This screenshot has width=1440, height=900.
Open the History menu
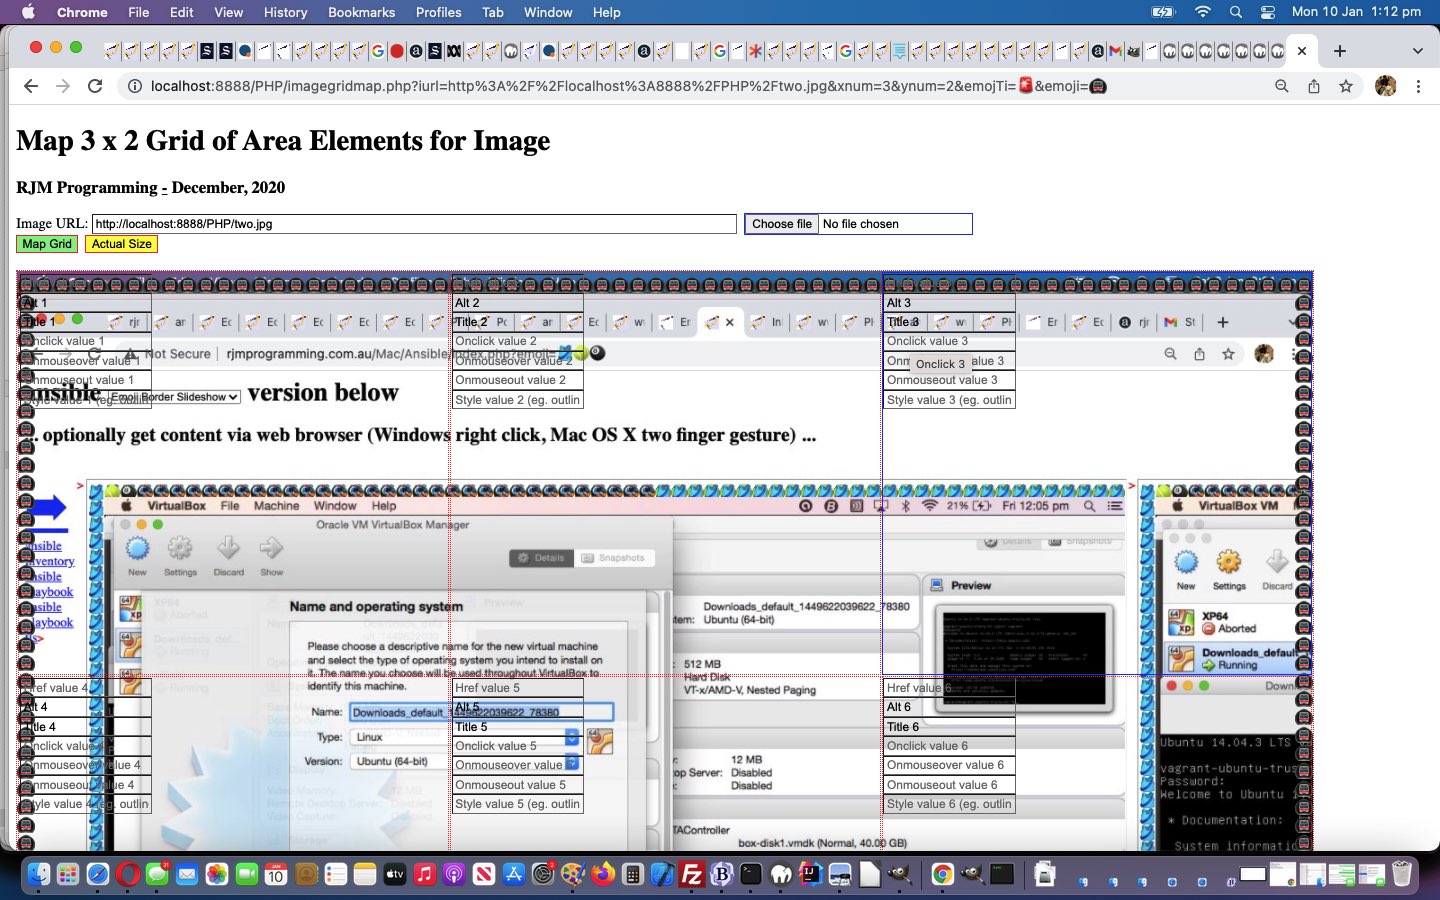pyautogui.click(x=285, y=12)
